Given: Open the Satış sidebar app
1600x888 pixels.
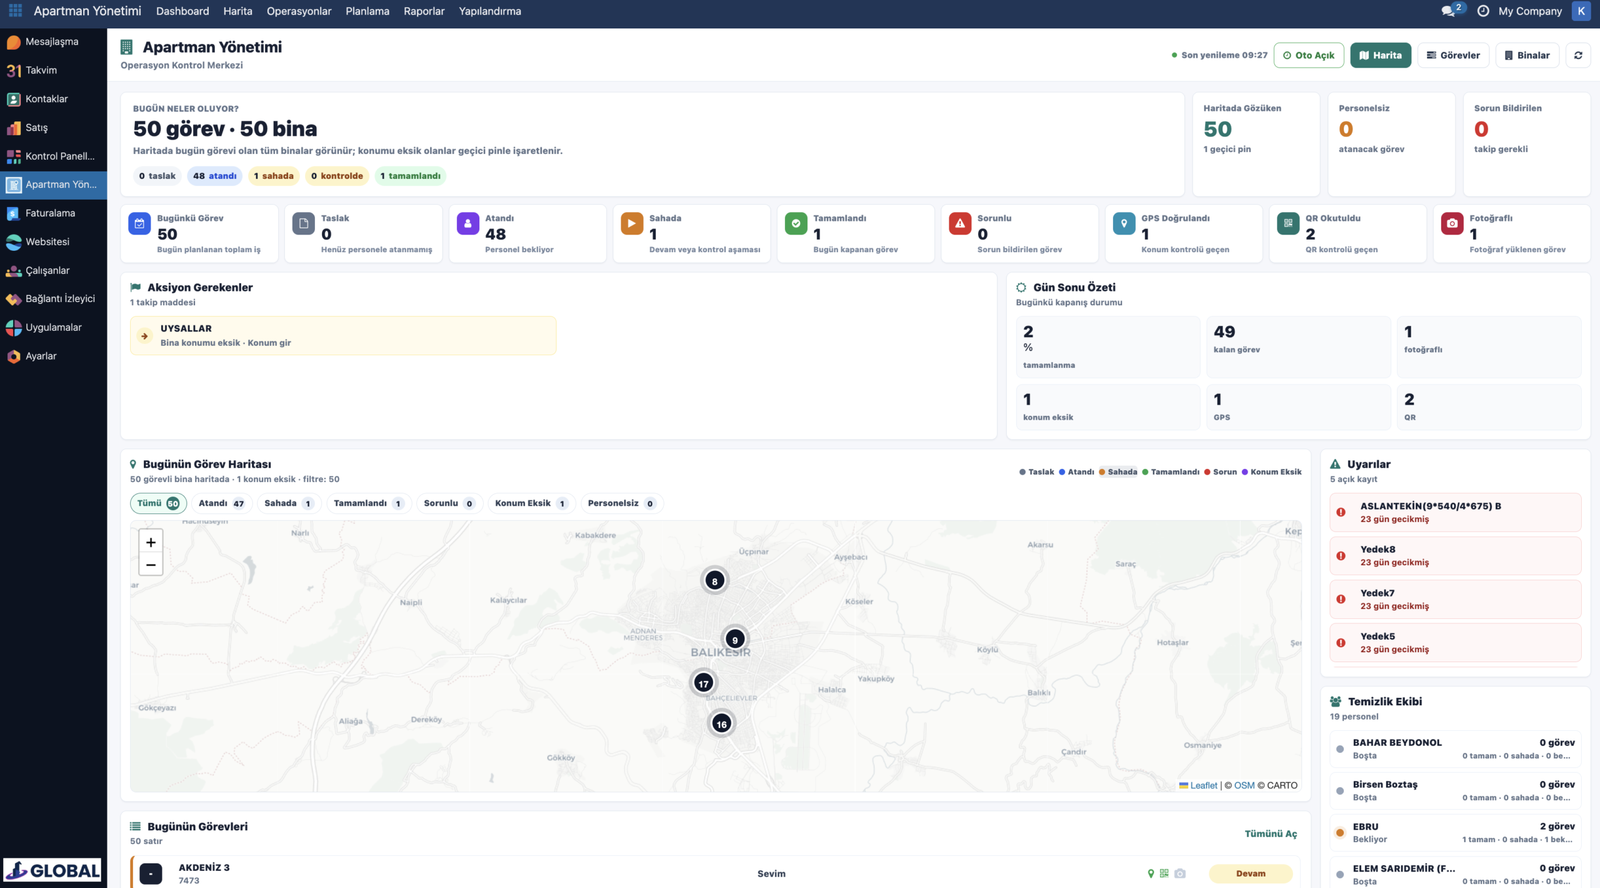Looking at the screenshot, I should point(53,128).
